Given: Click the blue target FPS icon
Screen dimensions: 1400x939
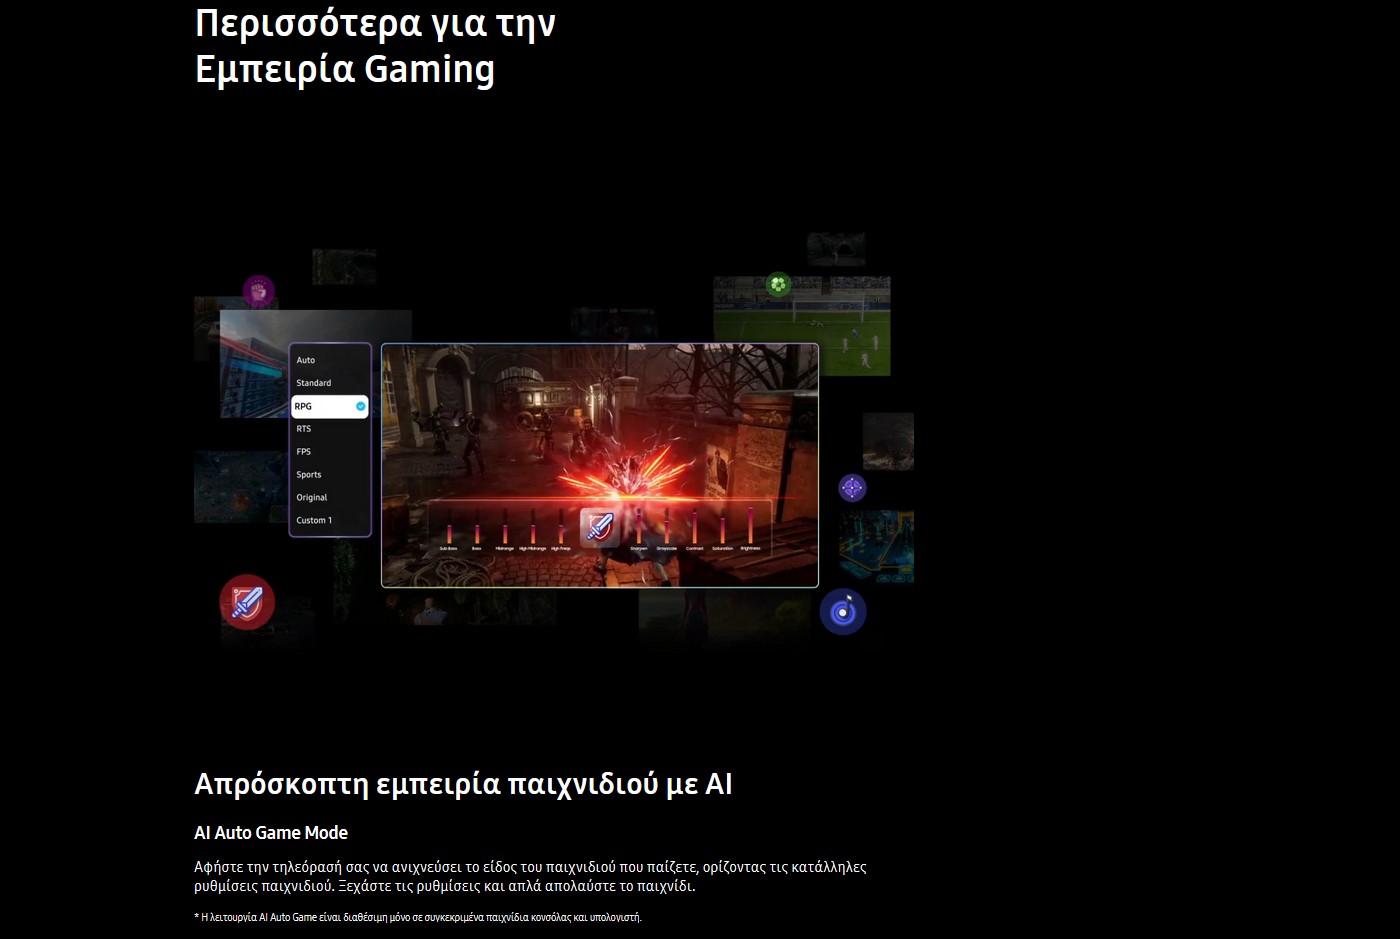Looking at the screenshot, I should 843,612.
